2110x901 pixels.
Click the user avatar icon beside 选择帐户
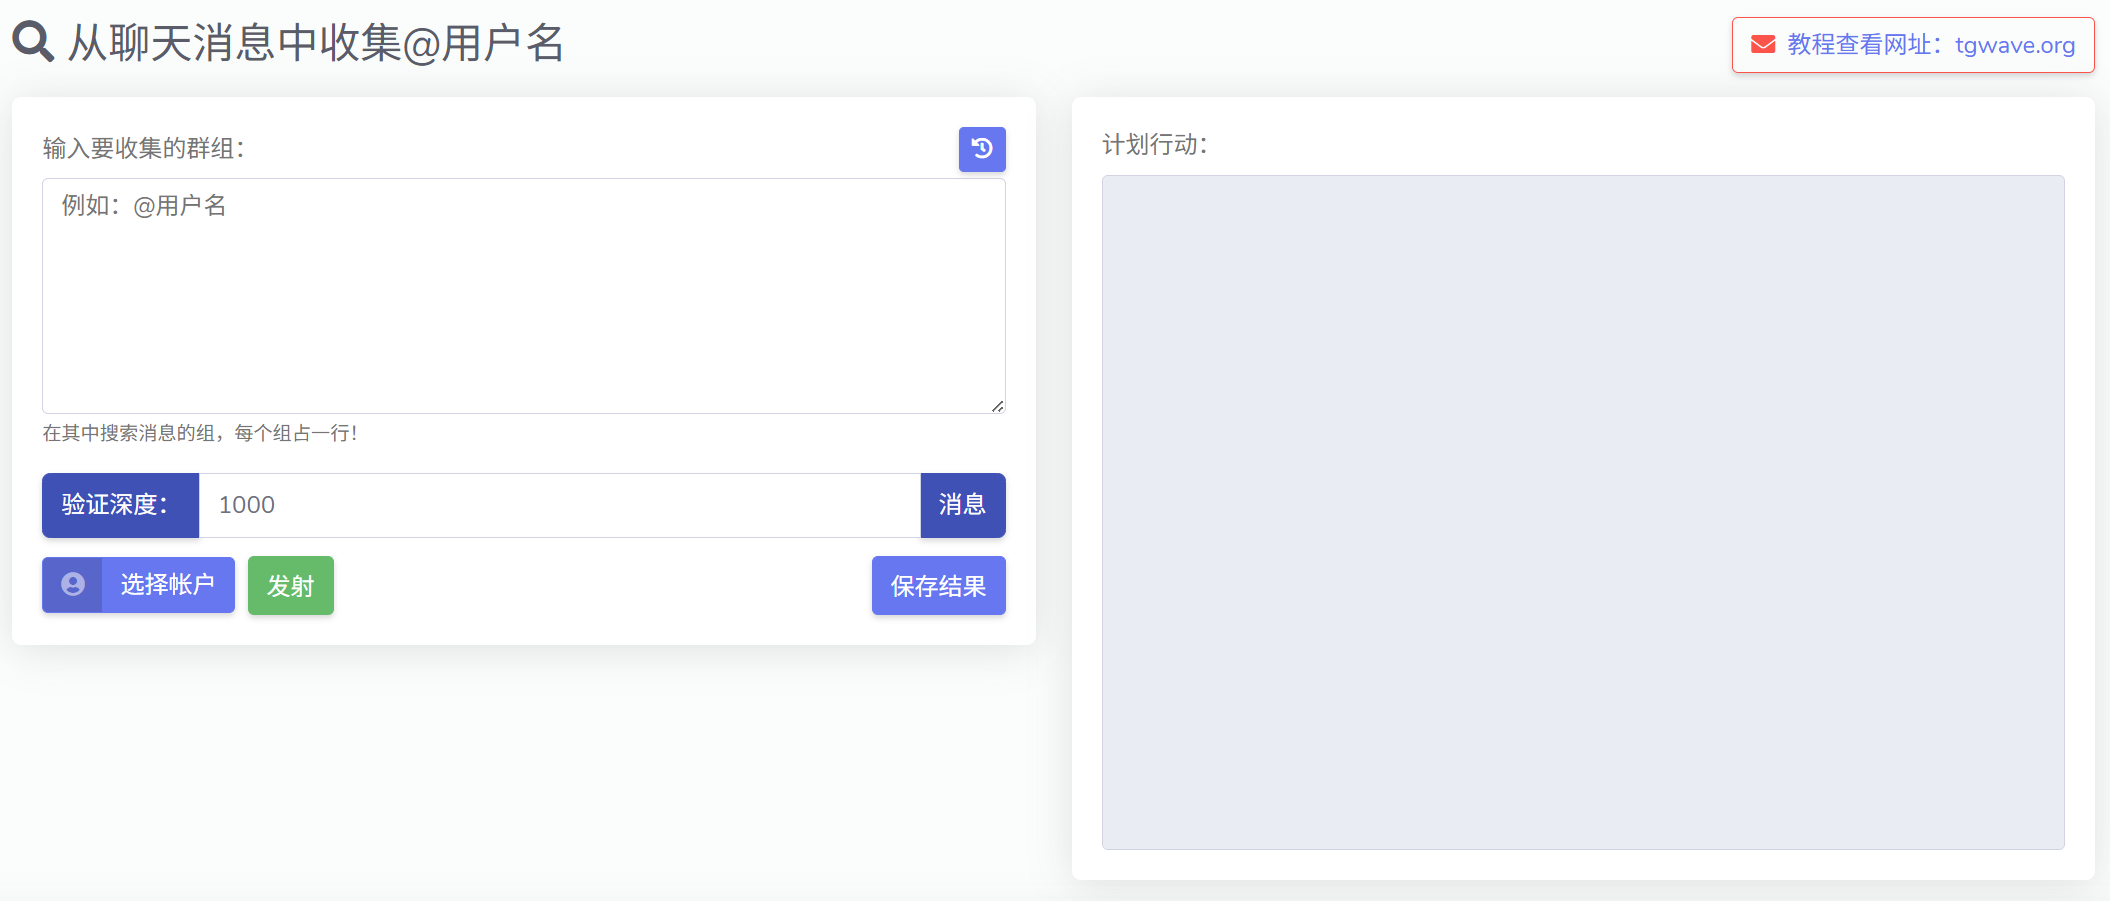click(x=73, y=585)
